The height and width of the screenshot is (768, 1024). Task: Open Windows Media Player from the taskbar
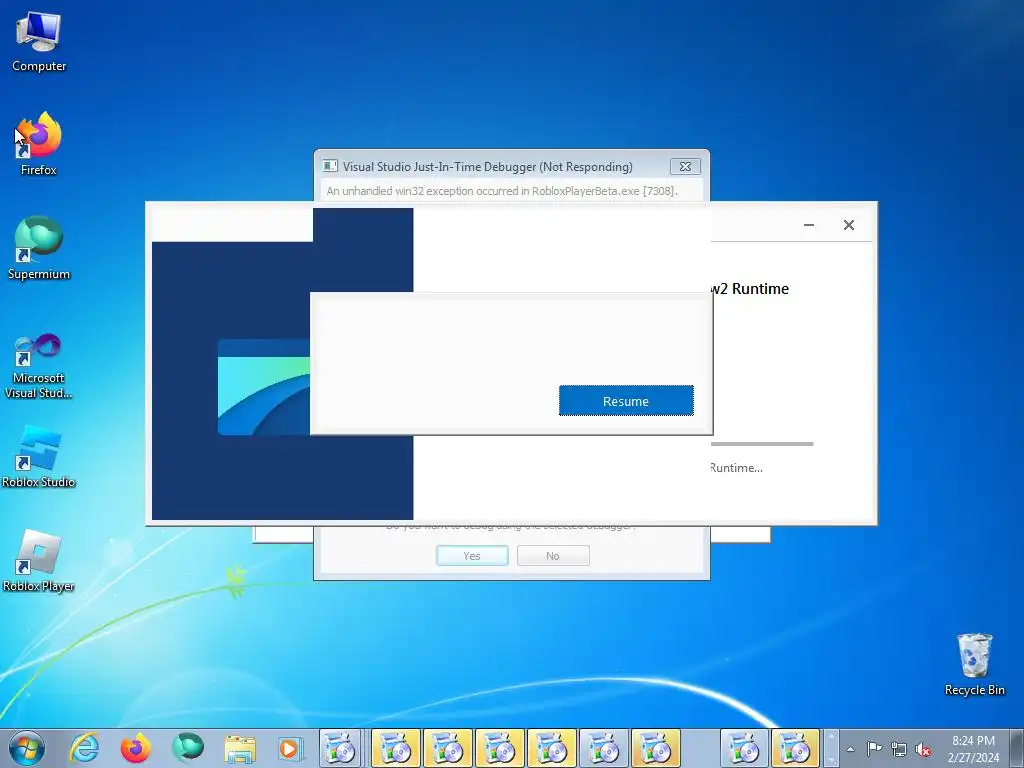pos(289,748)
